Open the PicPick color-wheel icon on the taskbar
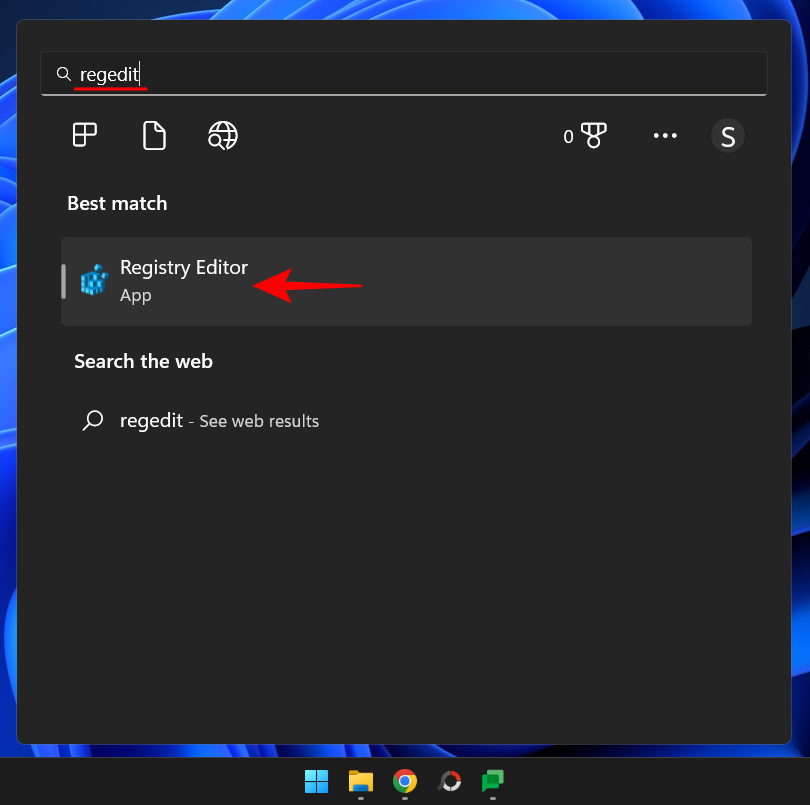 coord(449,782)
